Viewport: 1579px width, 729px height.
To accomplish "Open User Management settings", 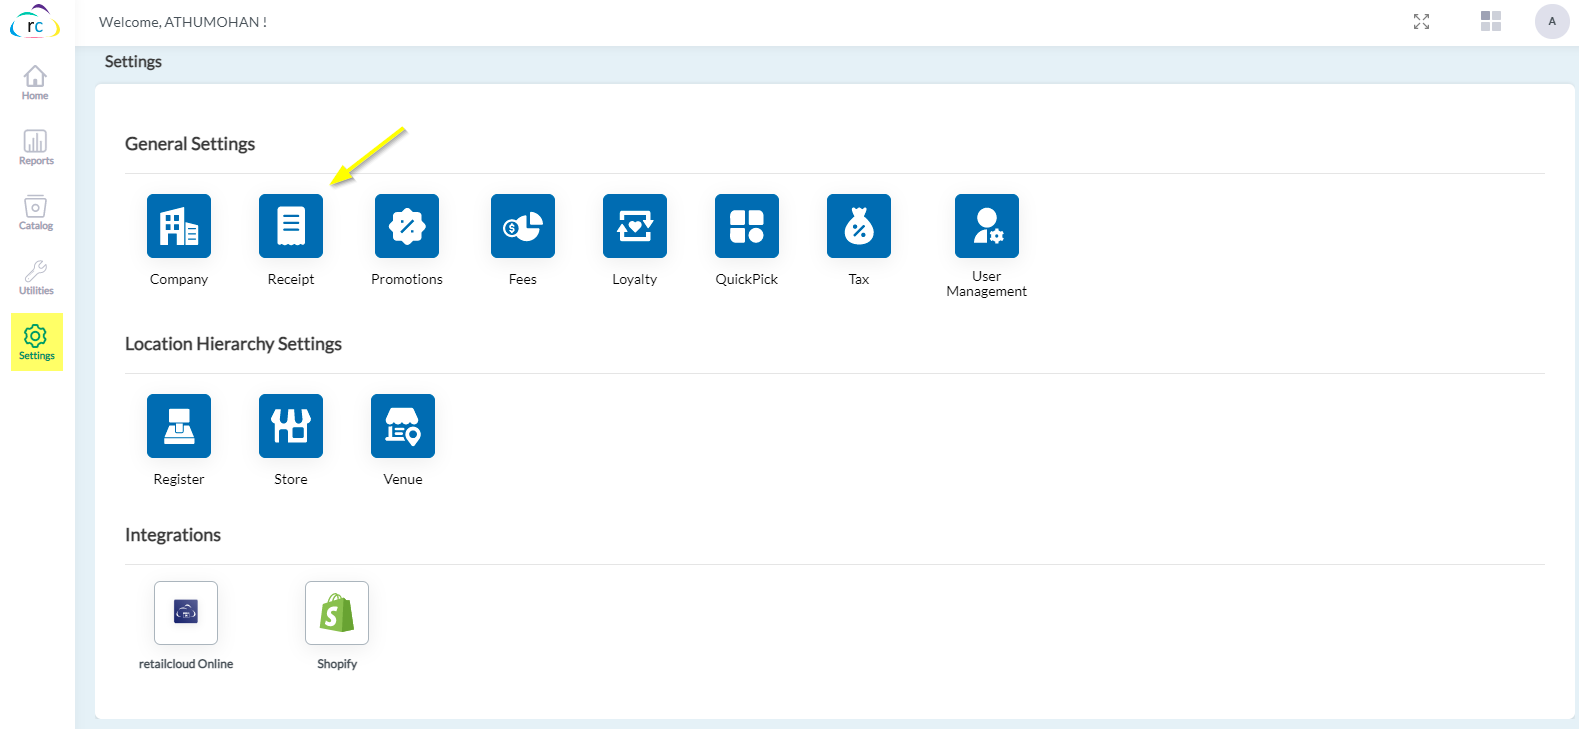I will point(987,226).
